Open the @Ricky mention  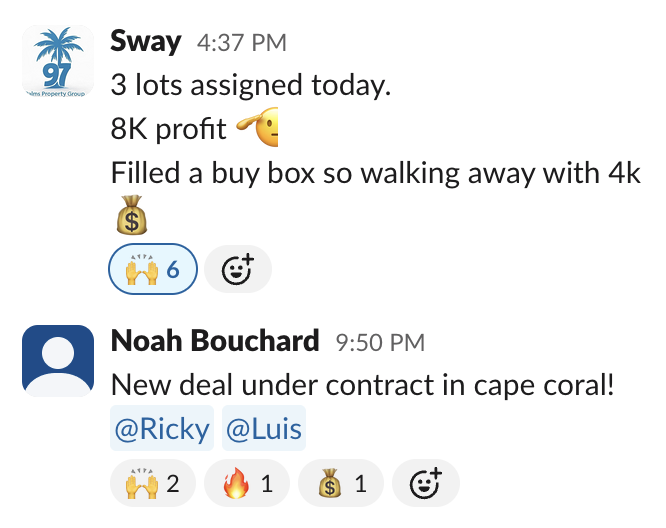click(162, 428)
